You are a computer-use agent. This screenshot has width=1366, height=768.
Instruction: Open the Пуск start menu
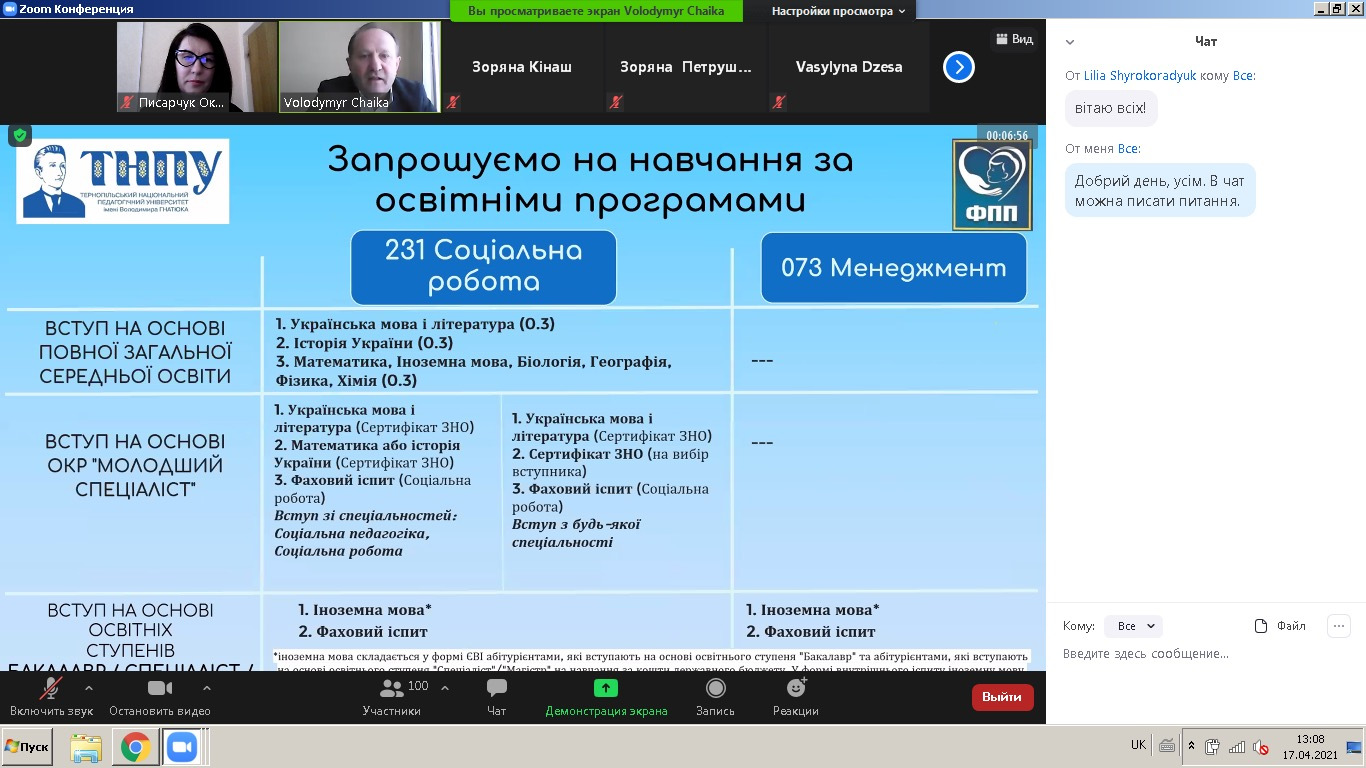click(27, 747)
